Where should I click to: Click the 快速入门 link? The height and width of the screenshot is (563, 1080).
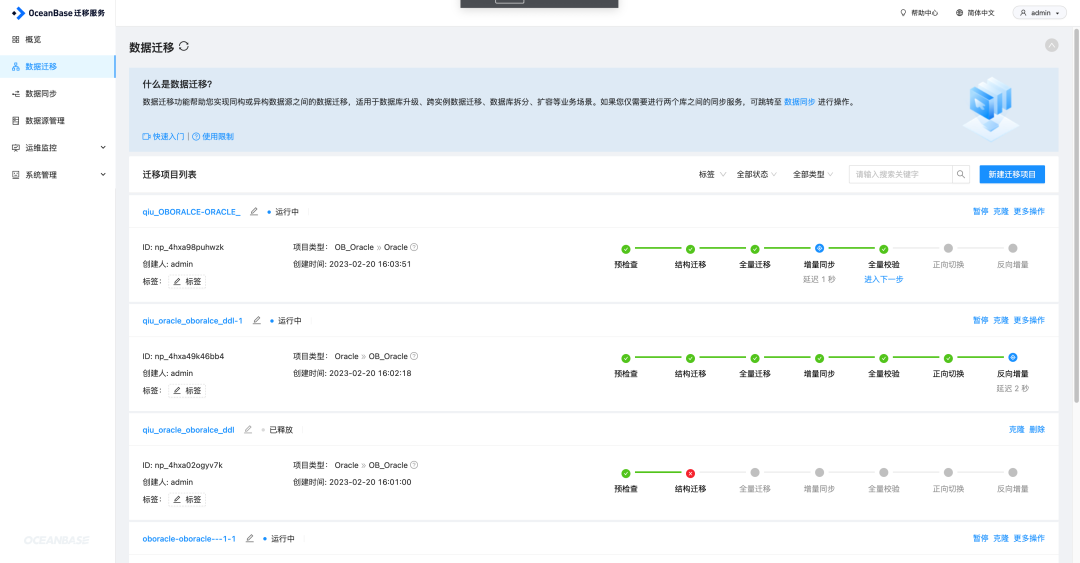(x=163, y=136)
